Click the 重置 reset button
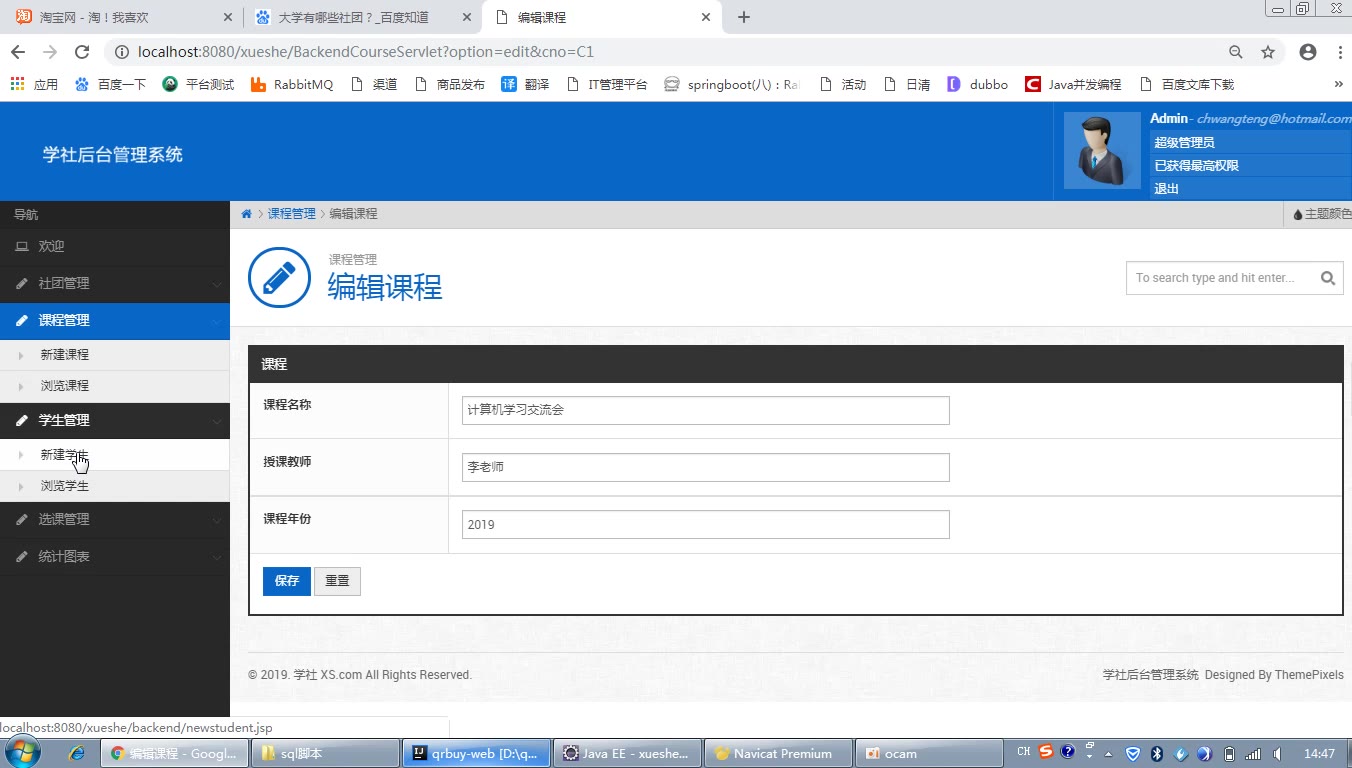 (x=337, y=581)
